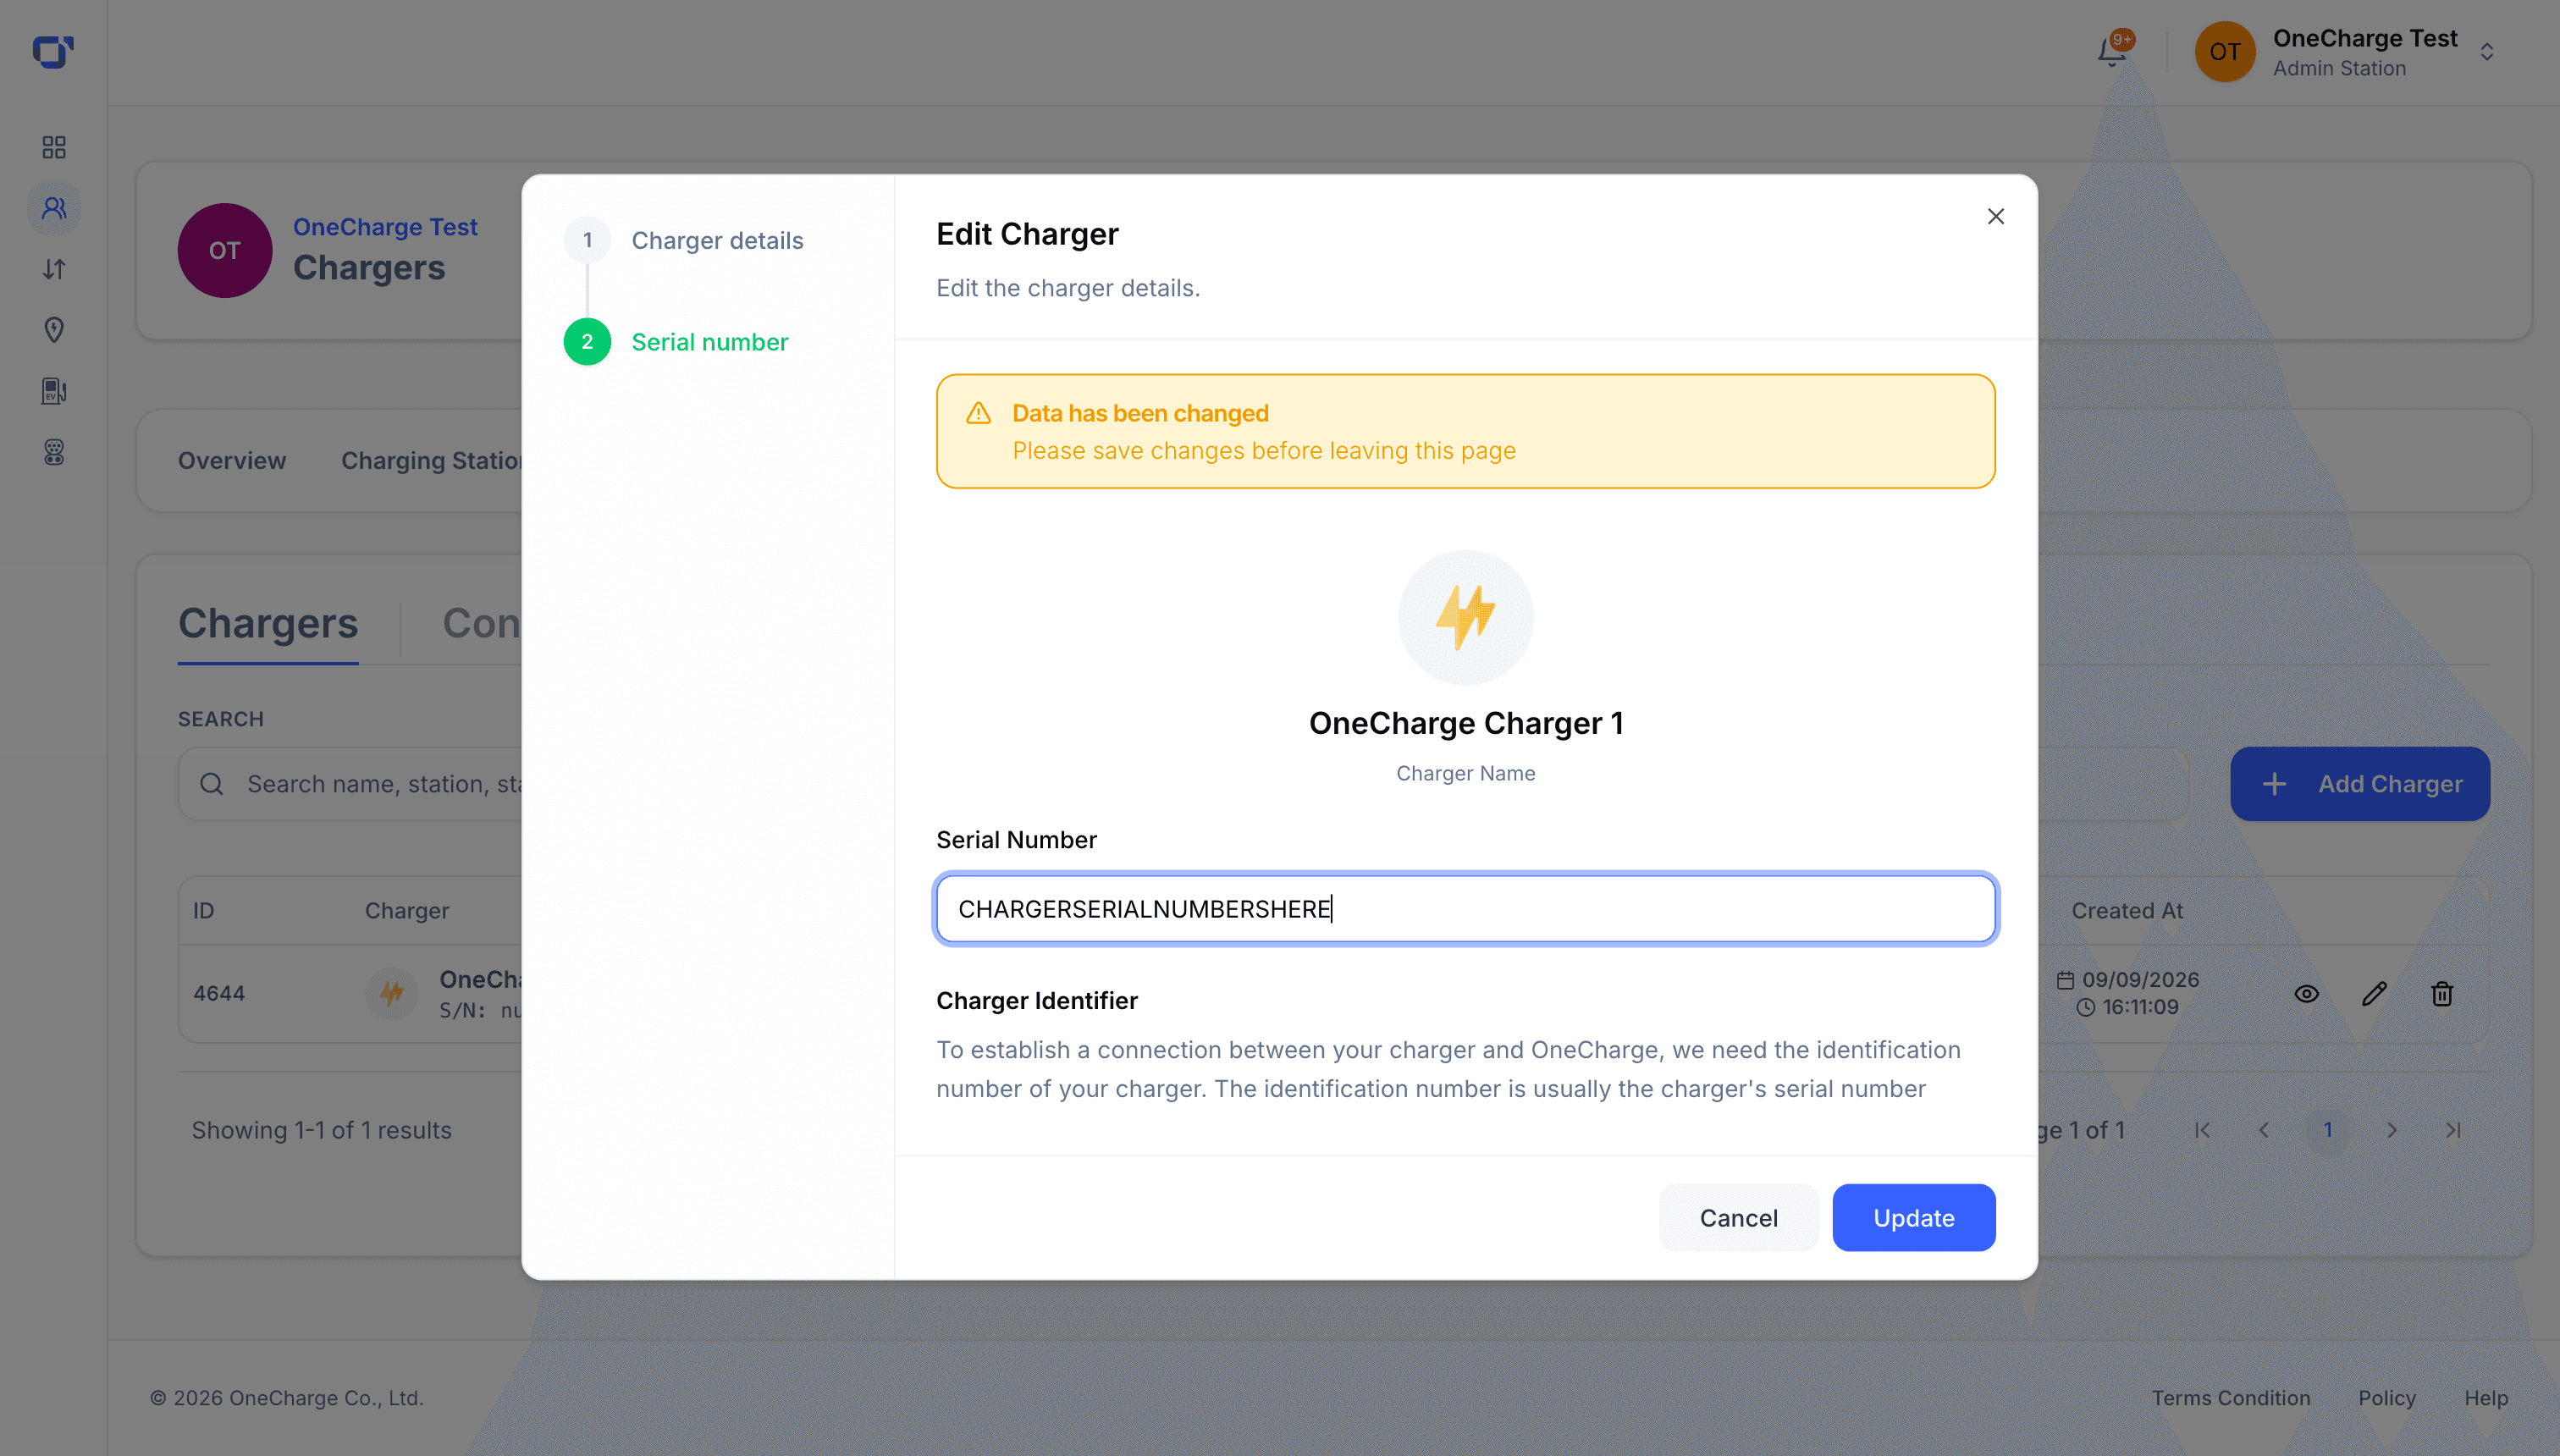Switch to the Chargers tab
2560x1456 pixels.
click(267, 624)
